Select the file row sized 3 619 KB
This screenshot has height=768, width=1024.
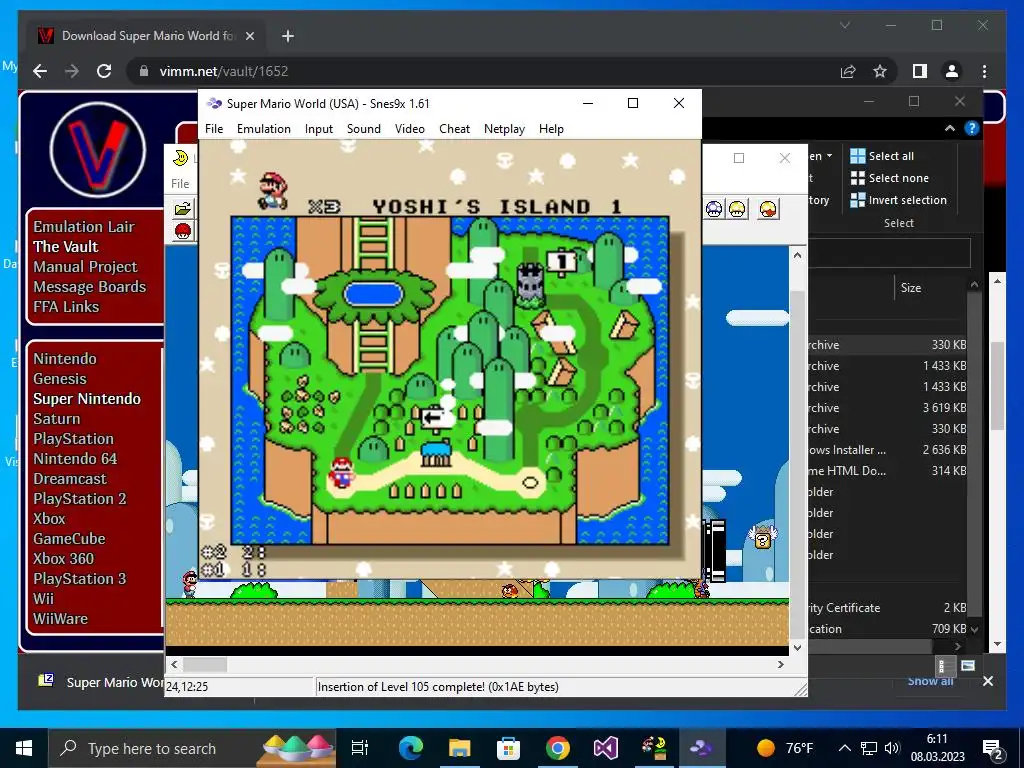(888, 408)
